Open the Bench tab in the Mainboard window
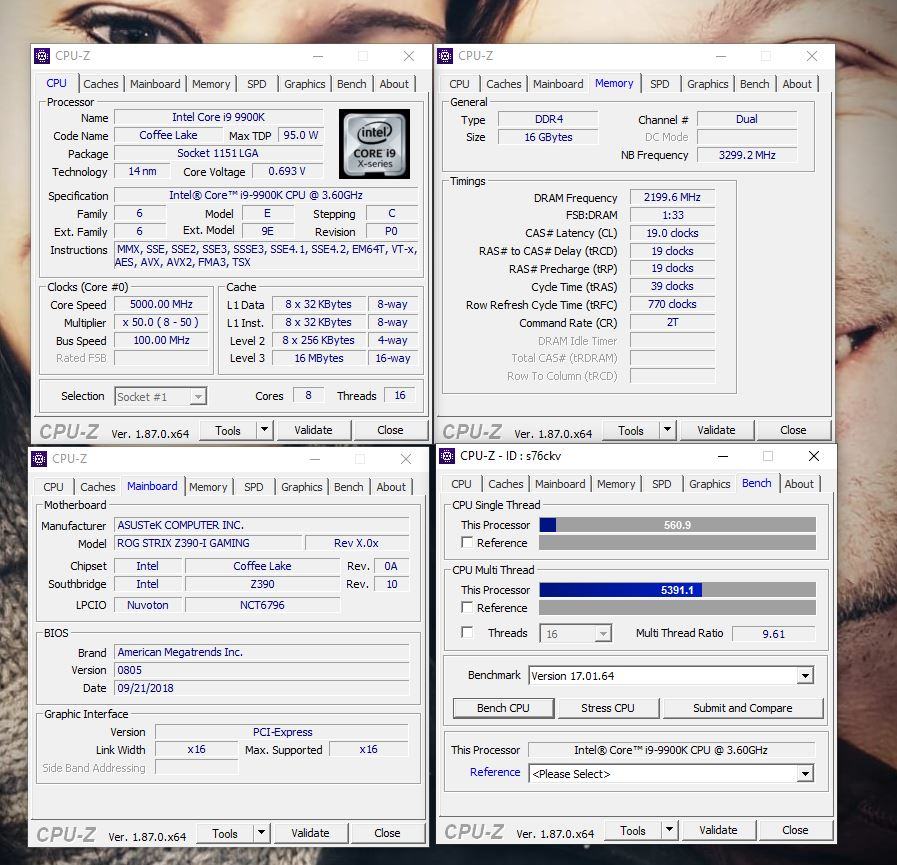Image resolution: width=897 pixels, height=865 pixels. click(348, 487)
